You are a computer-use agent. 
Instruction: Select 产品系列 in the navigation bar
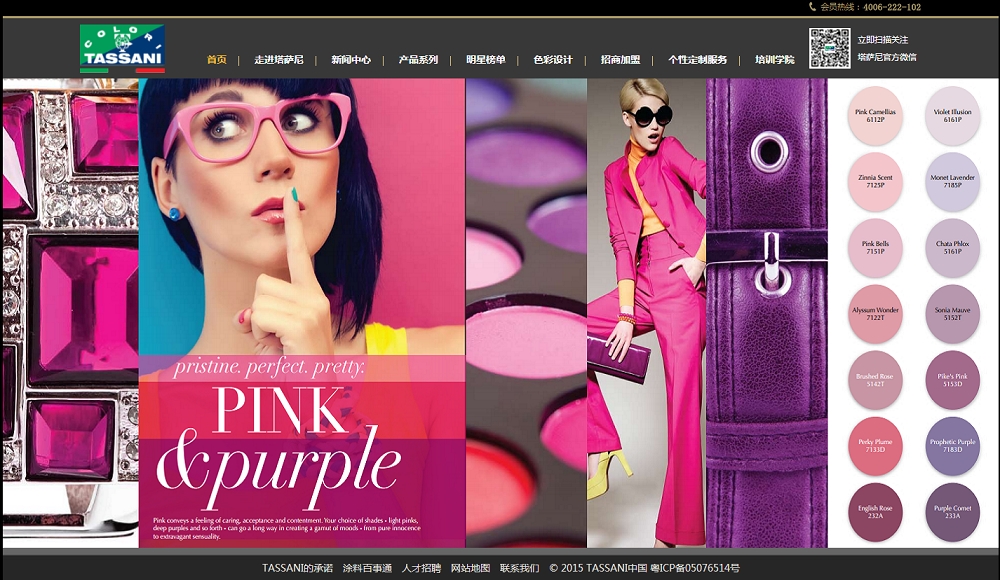(x=418, y=60)
